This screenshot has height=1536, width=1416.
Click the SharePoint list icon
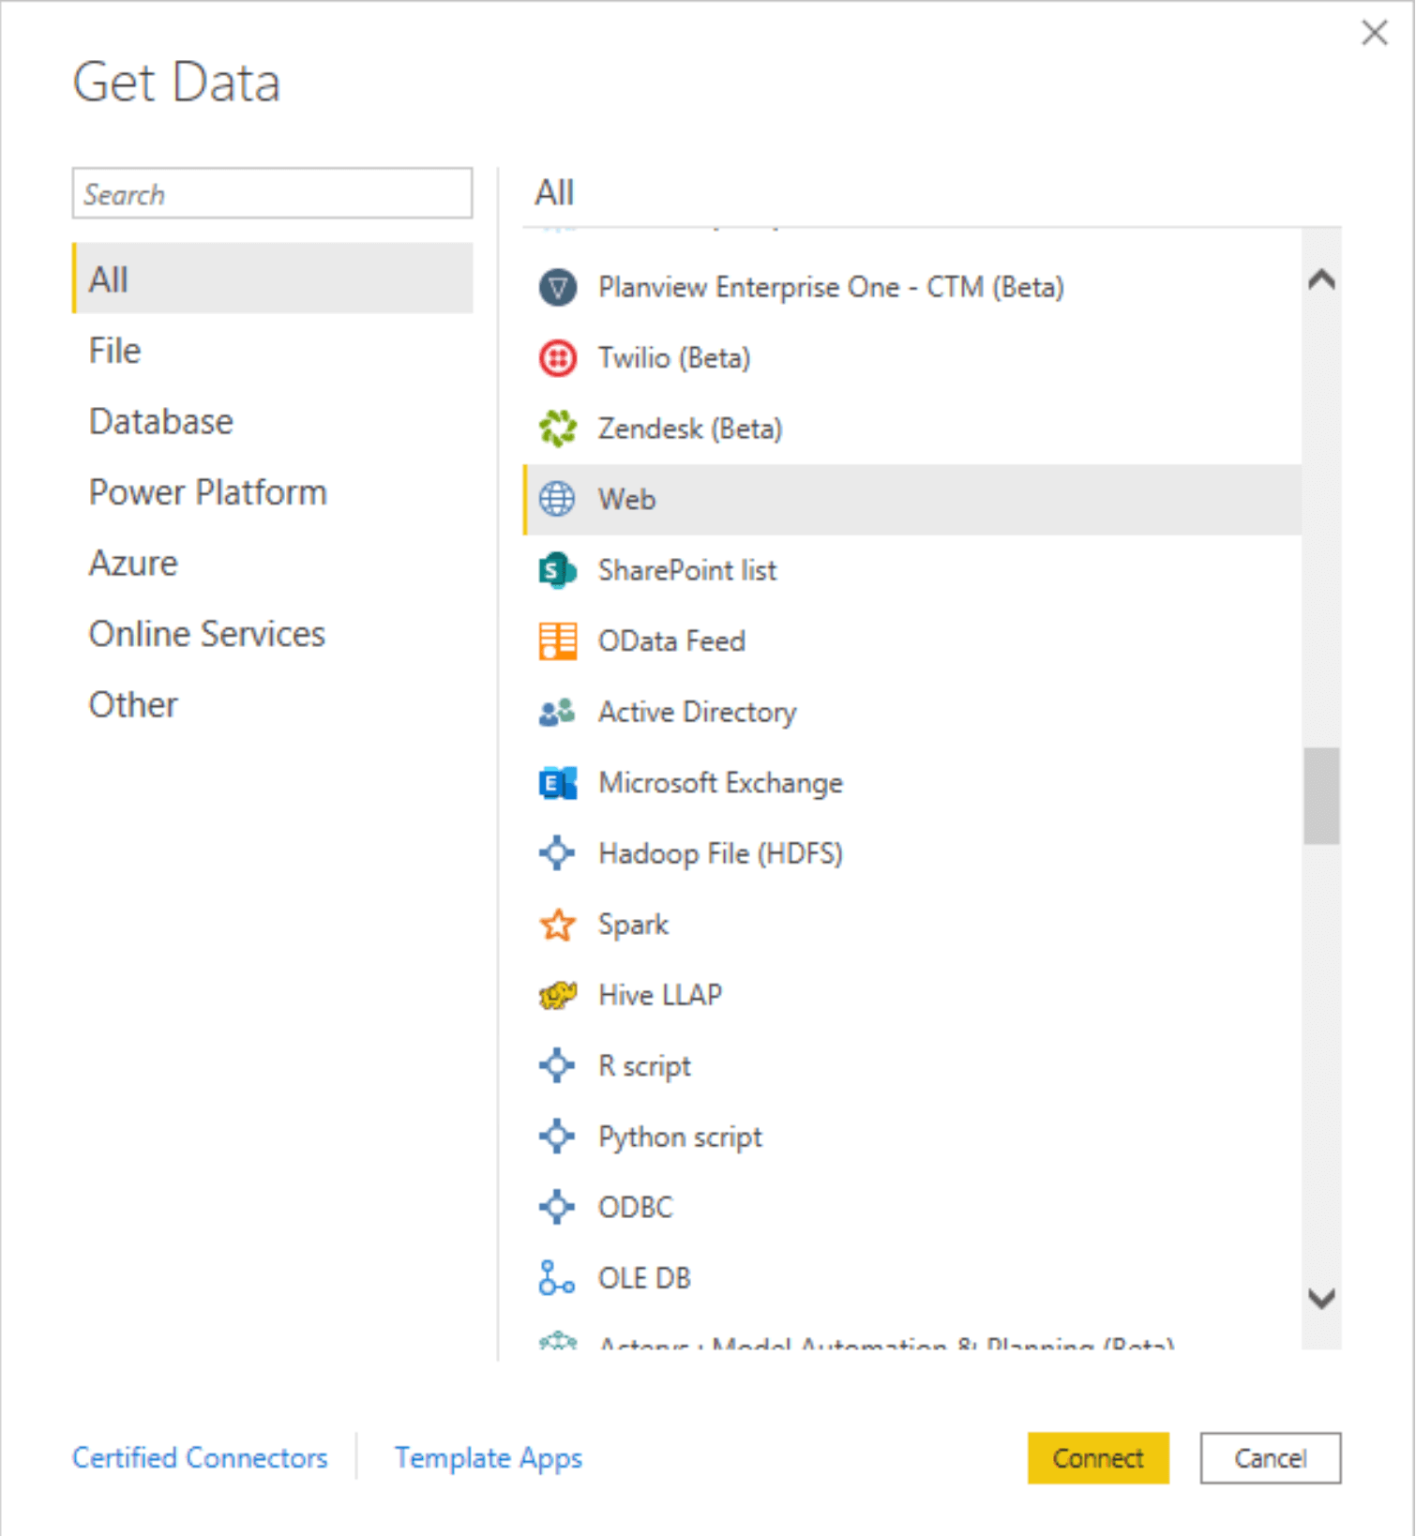(x=557, y=570)
